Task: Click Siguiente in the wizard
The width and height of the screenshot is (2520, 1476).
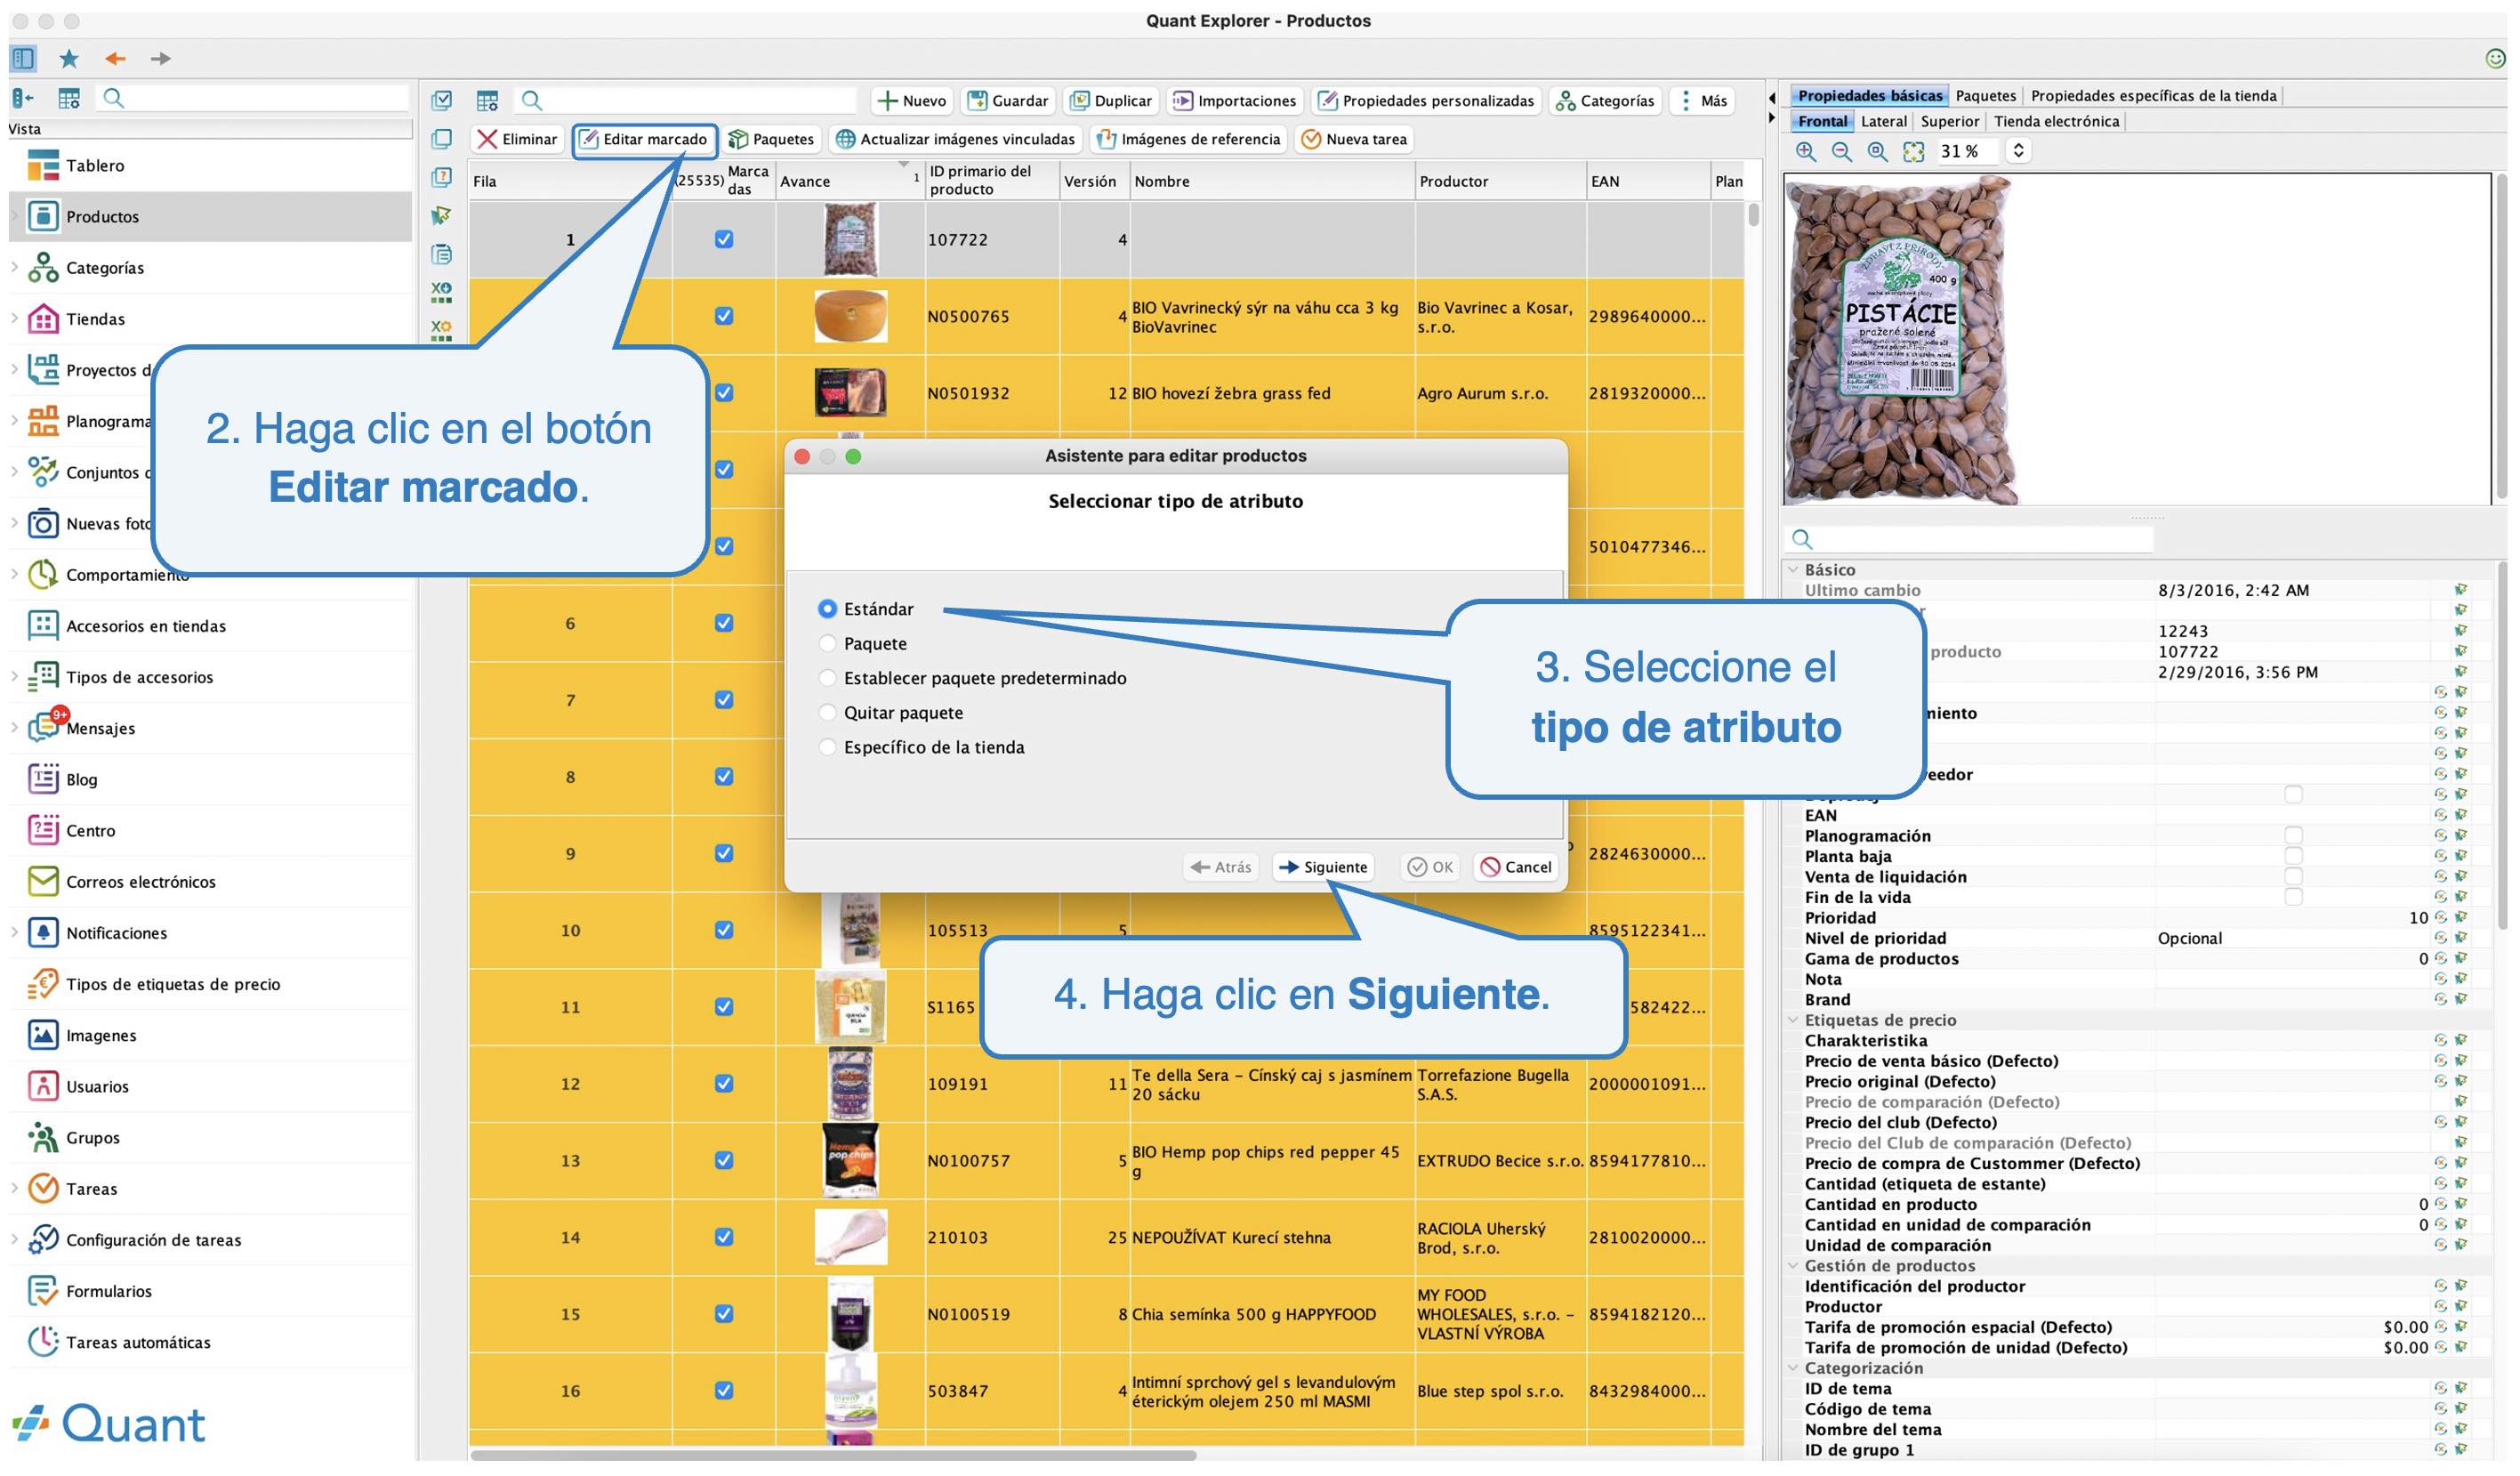Action: click(x=1324, y=867)
